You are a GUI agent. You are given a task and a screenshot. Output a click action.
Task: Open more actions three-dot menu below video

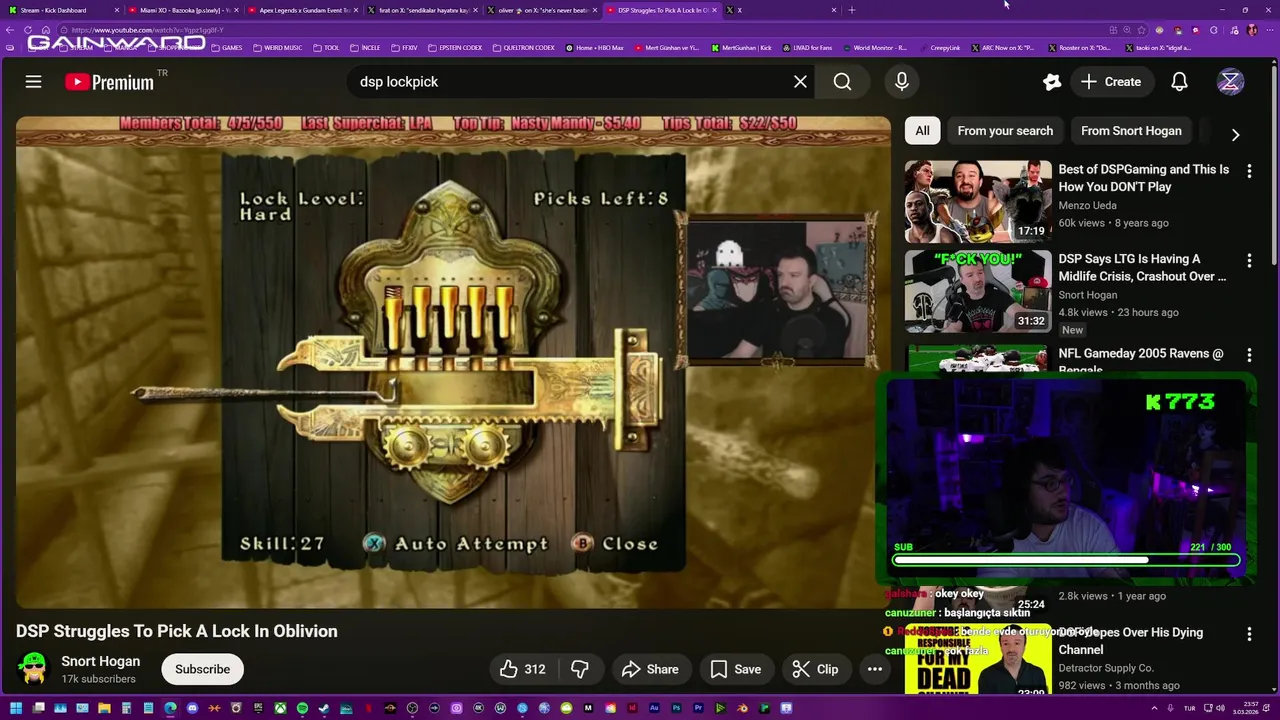pyautogui.click(x=875, y=669)
